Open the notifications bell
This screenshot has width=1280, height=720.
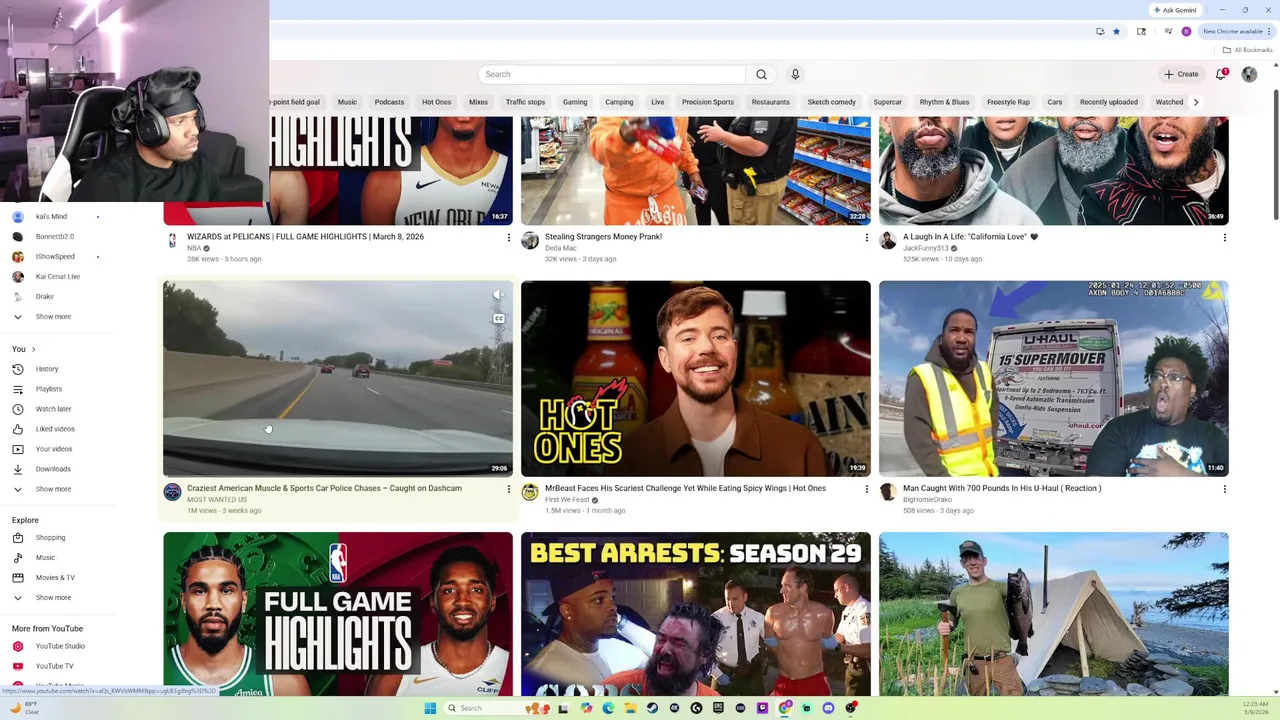click(1221, 74)
